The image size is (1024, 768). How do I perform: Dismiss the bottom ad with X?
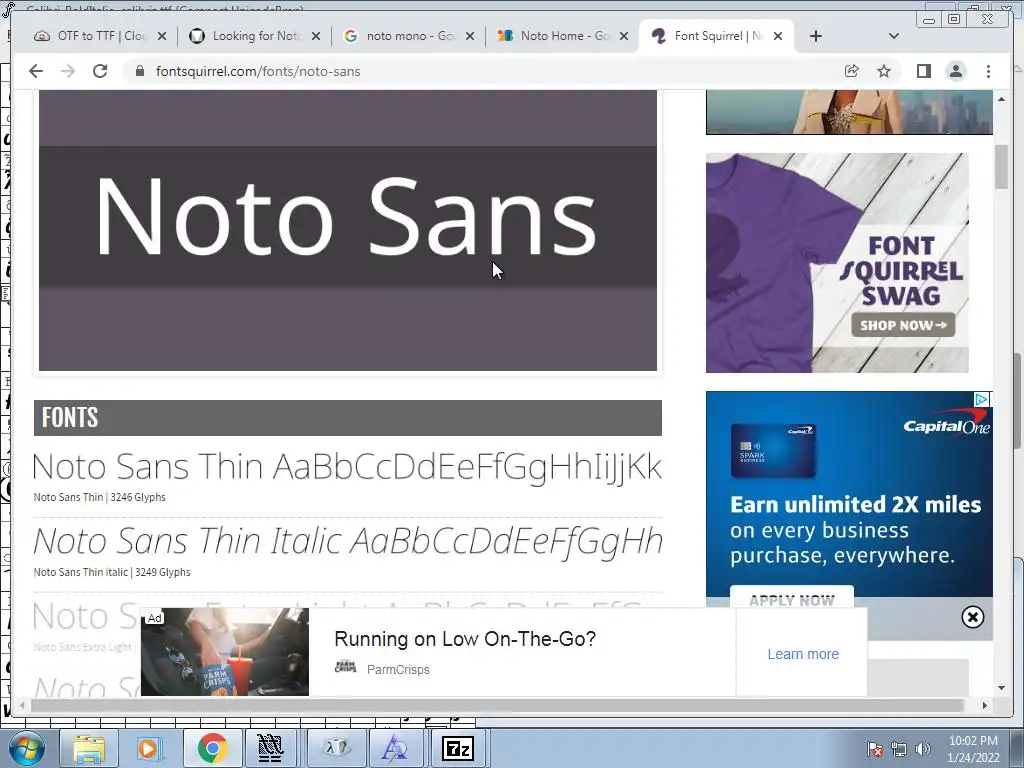(x=972, y=617)
